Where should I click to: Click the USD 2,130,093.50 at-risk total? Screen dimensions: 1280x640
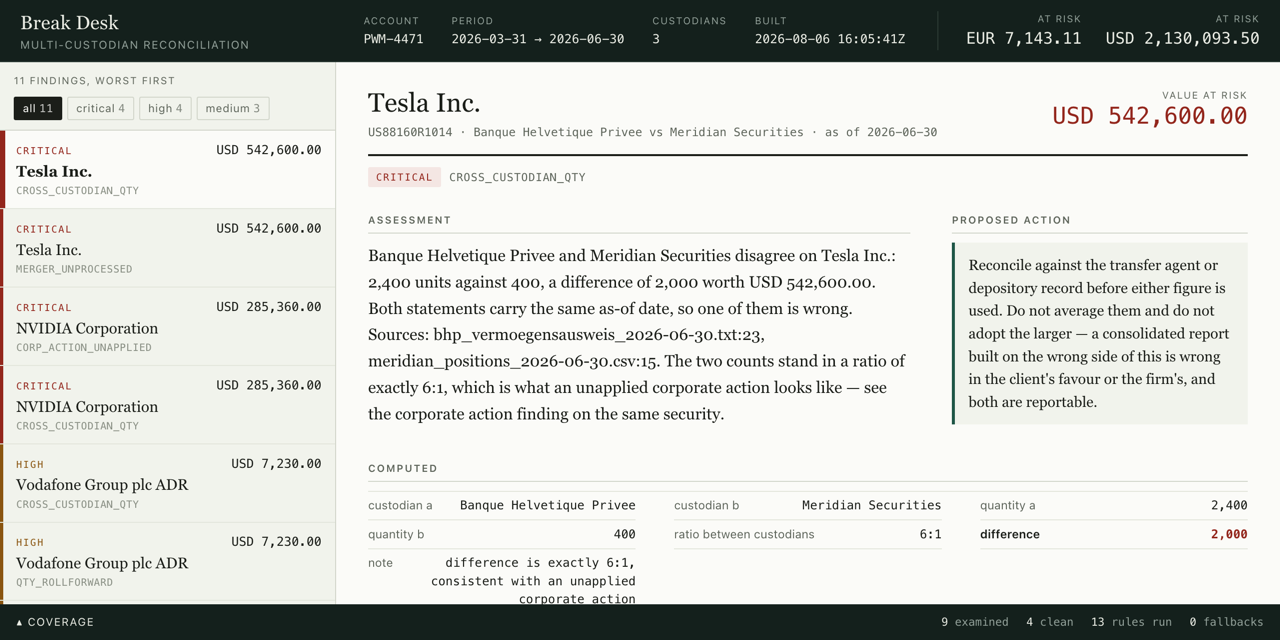(1182, 38)
